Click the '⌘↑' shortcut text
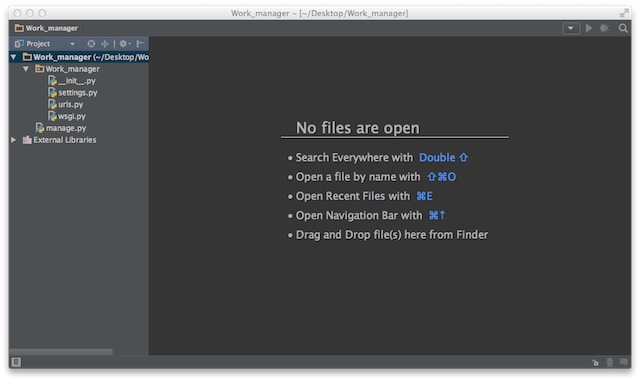The height and width of the screenshot is (381, 640). [x=437, y=216]
